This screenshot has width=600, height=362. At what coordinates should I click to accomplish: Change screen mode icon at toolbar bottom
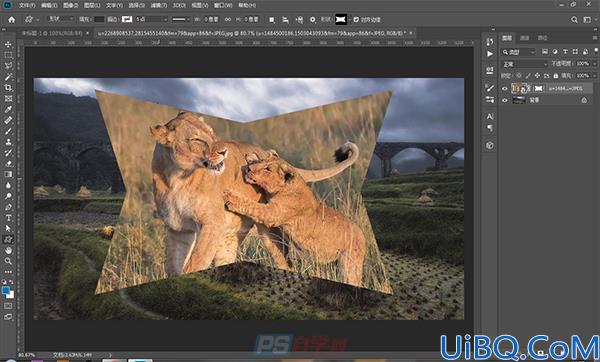[x=8, y=317]
